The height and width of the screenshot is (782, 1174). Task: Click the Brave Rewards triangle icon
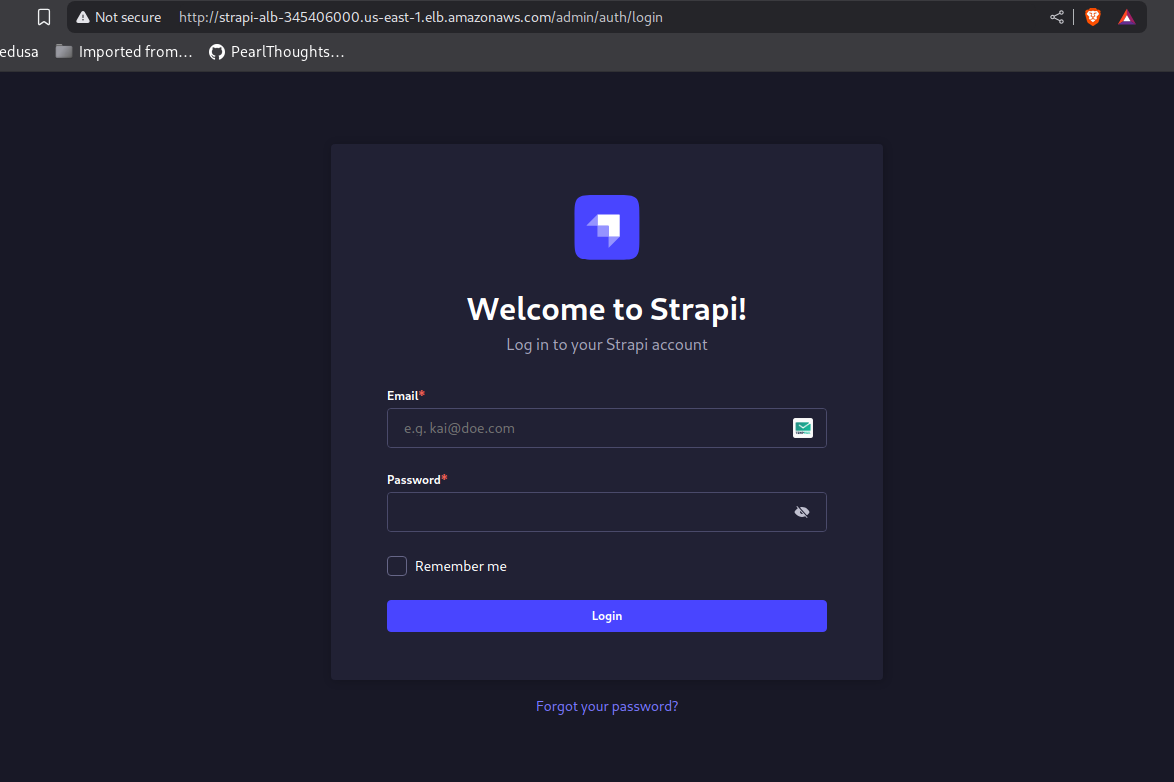tap(1126, 17)
